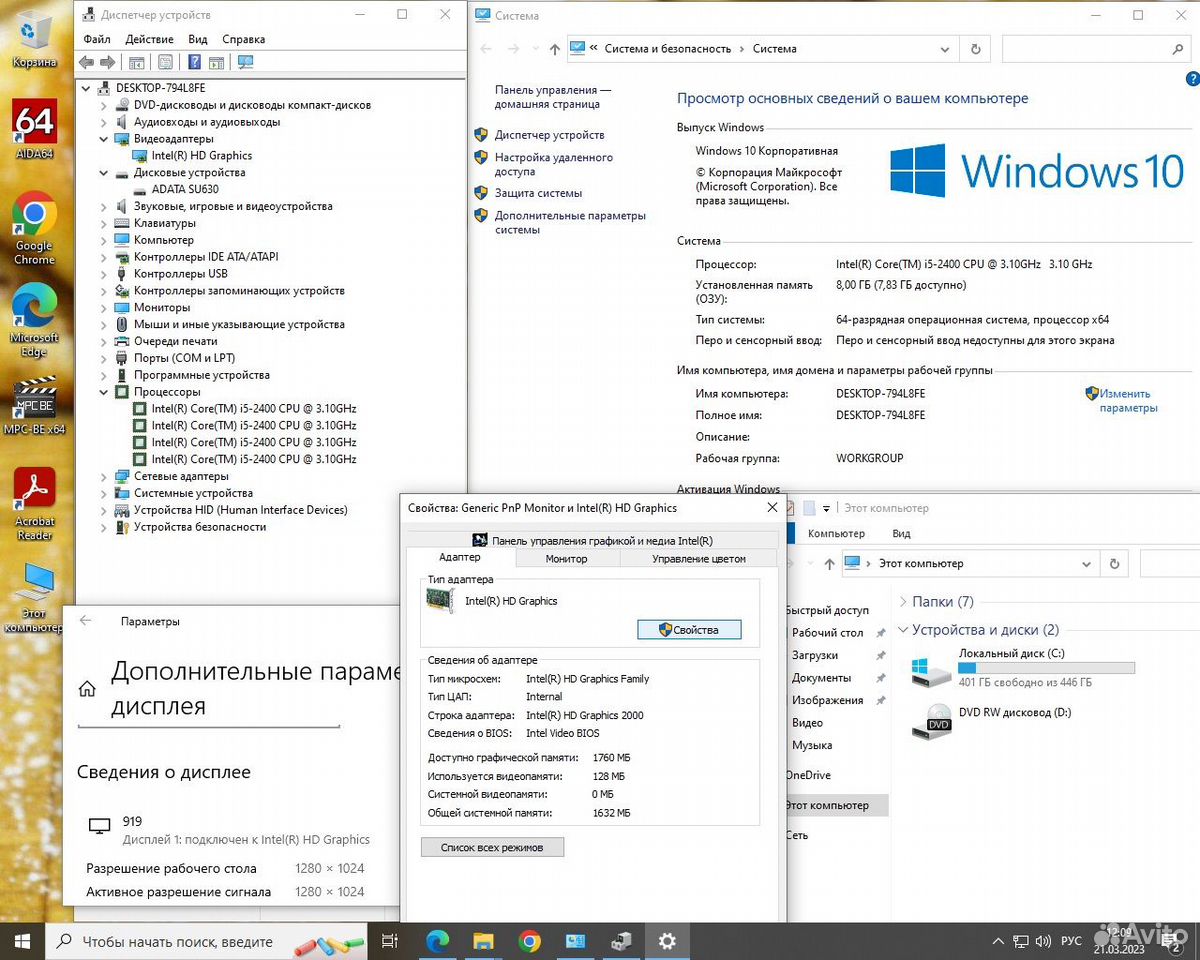
Task: Click back arrow in Параметры window
Action: tap(85, 621)
